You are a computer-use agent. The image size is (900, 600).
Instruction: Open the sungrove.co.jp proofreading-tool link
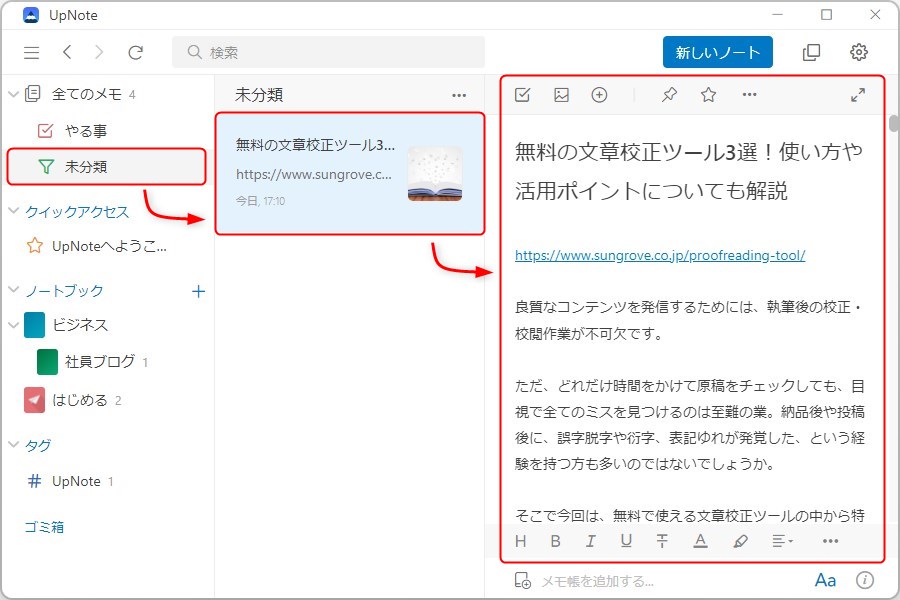(x=660, y=256)
